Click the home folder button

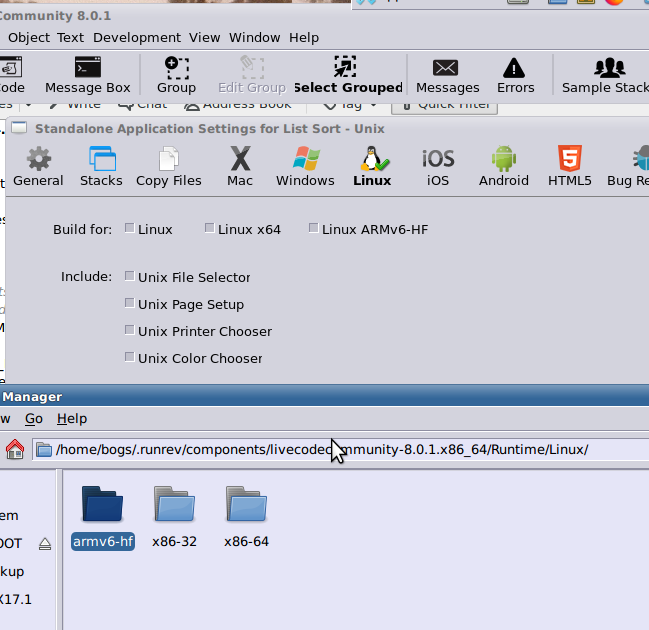click(15, 450)
